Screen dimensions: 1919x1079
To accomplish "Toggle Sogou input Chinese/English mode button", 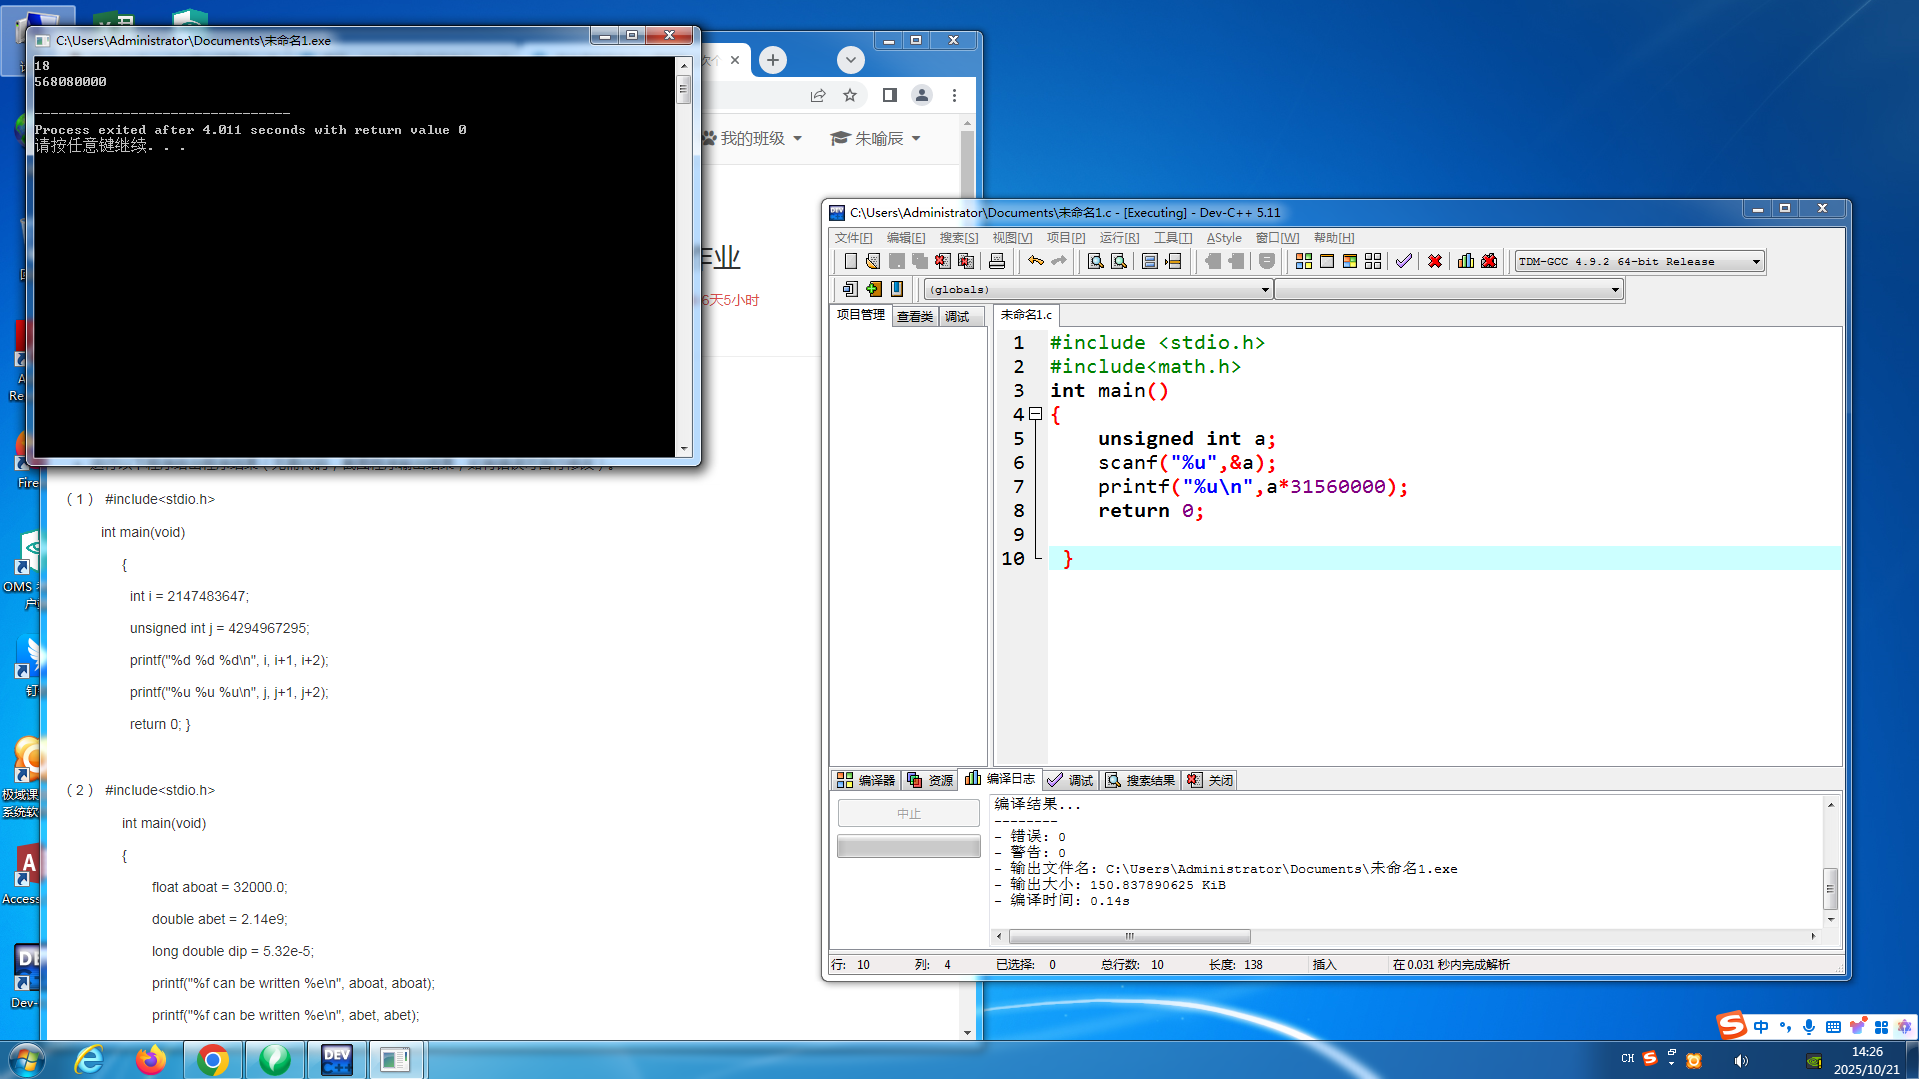I will click(1761, 1027).
